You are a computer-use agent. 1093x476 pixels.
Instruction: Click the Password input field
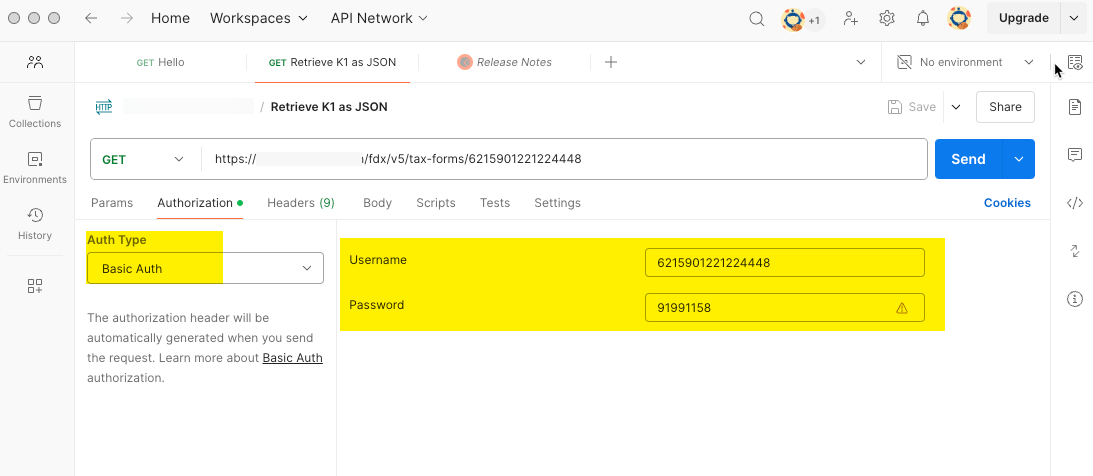point(770,308)
